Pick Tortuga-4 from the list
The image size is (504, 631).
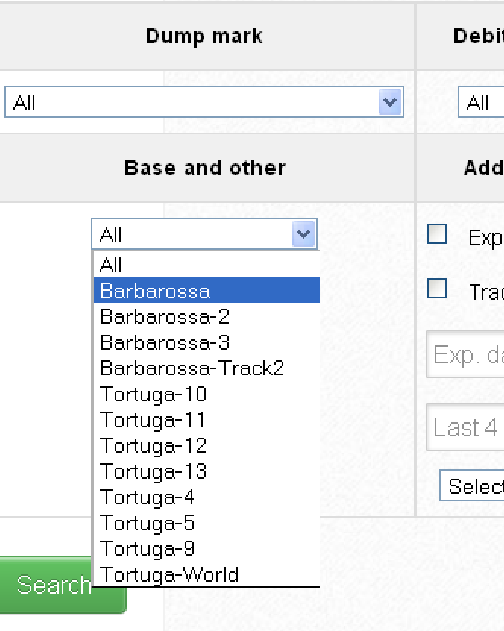click(x=207, y=497)
